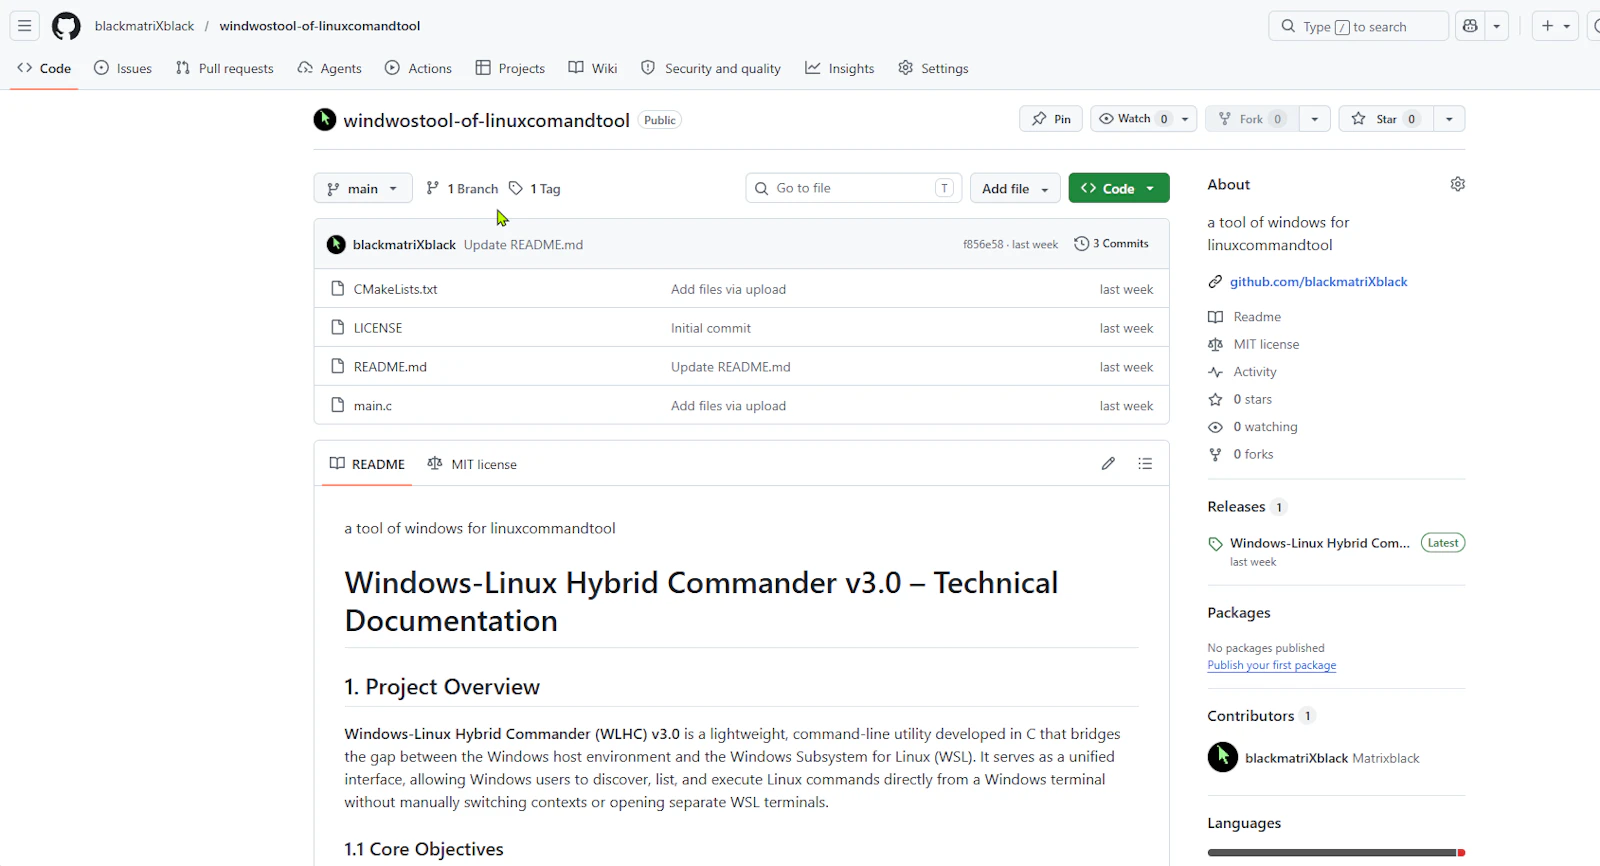1600x866 pixels.
Task: Switch to the MIT license tab
Action: click(x=472, y=464)
